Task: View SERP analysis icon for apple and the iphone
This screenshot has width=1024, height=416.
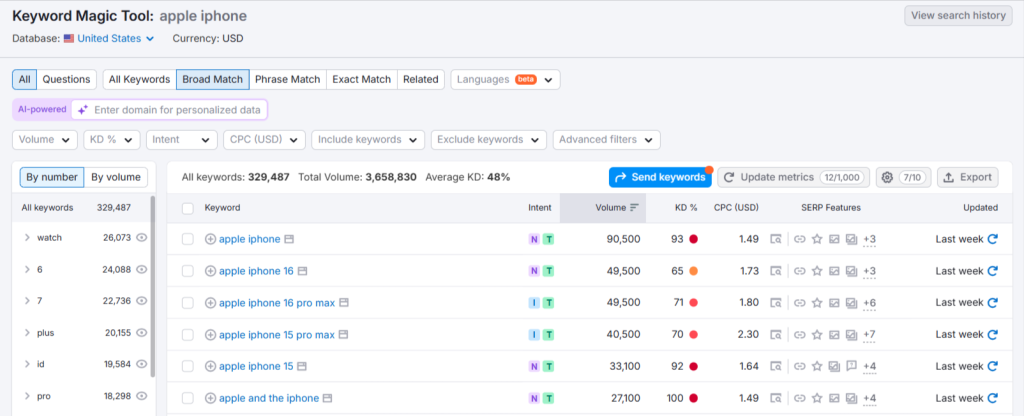Action: [775, 398]
